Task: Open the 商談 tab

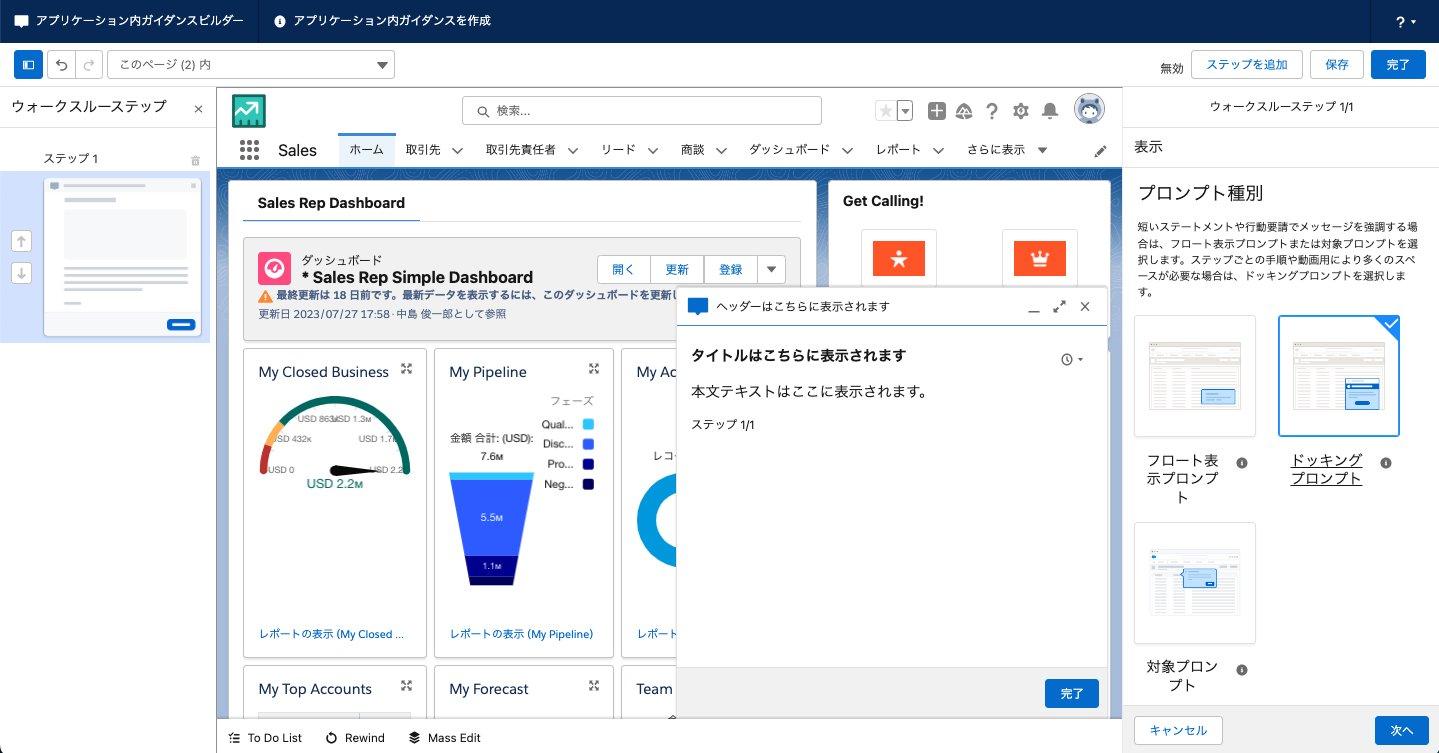Action: tap(692, 149)
